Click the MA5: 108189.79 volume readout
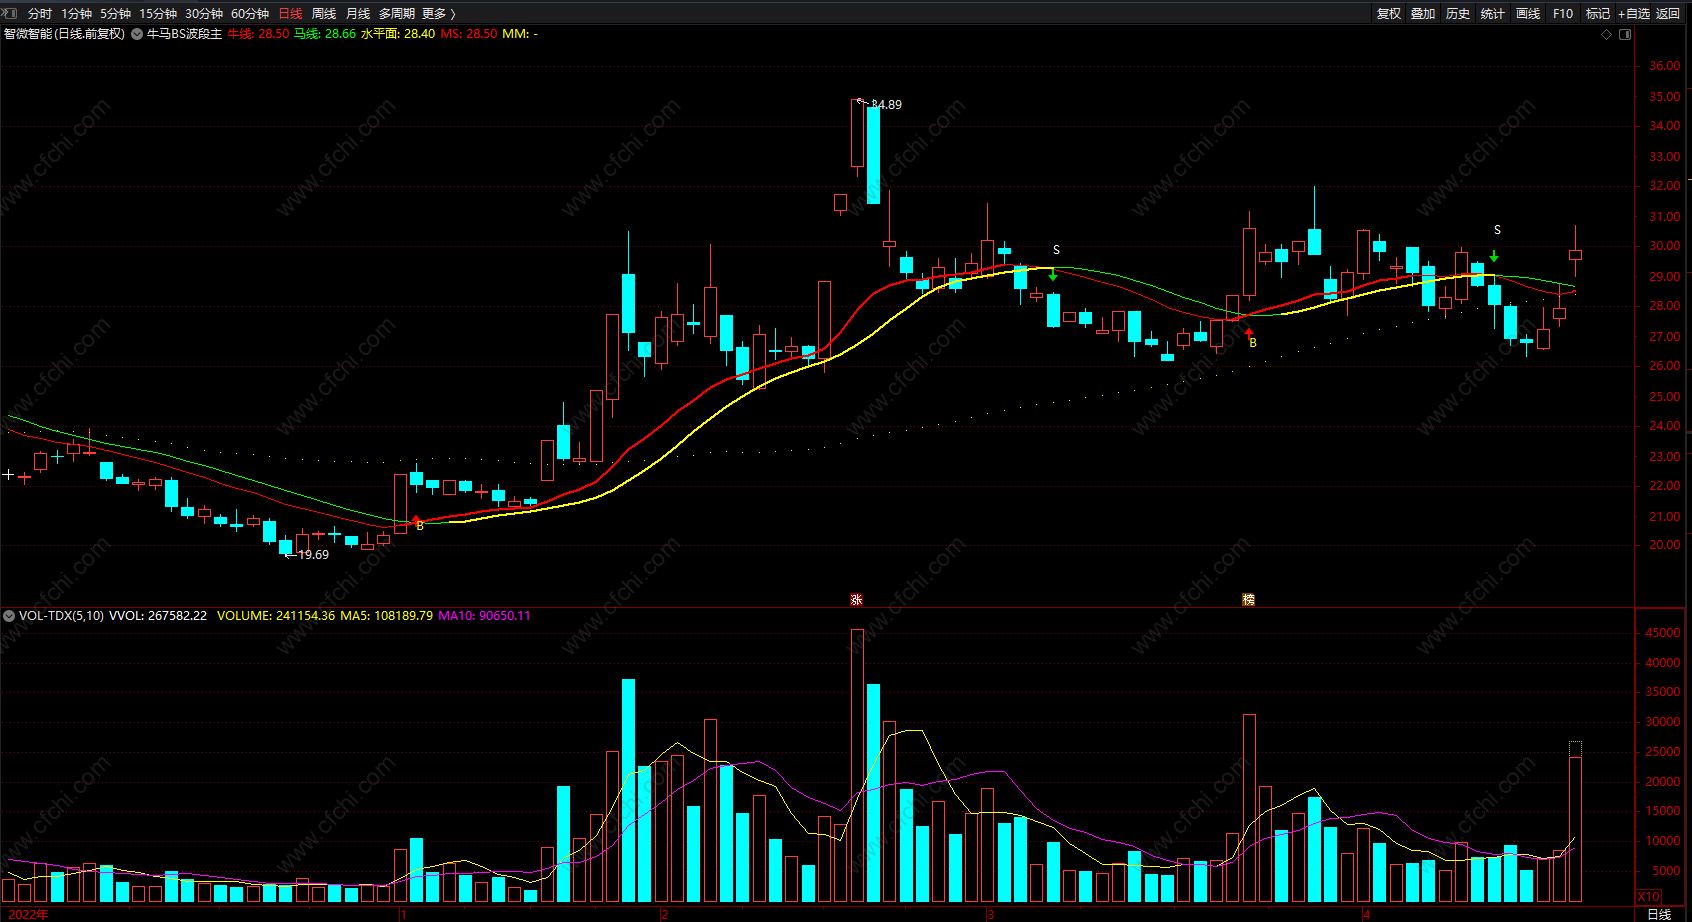Screen dimensions: 1692x922 click(x=387, y=616)
